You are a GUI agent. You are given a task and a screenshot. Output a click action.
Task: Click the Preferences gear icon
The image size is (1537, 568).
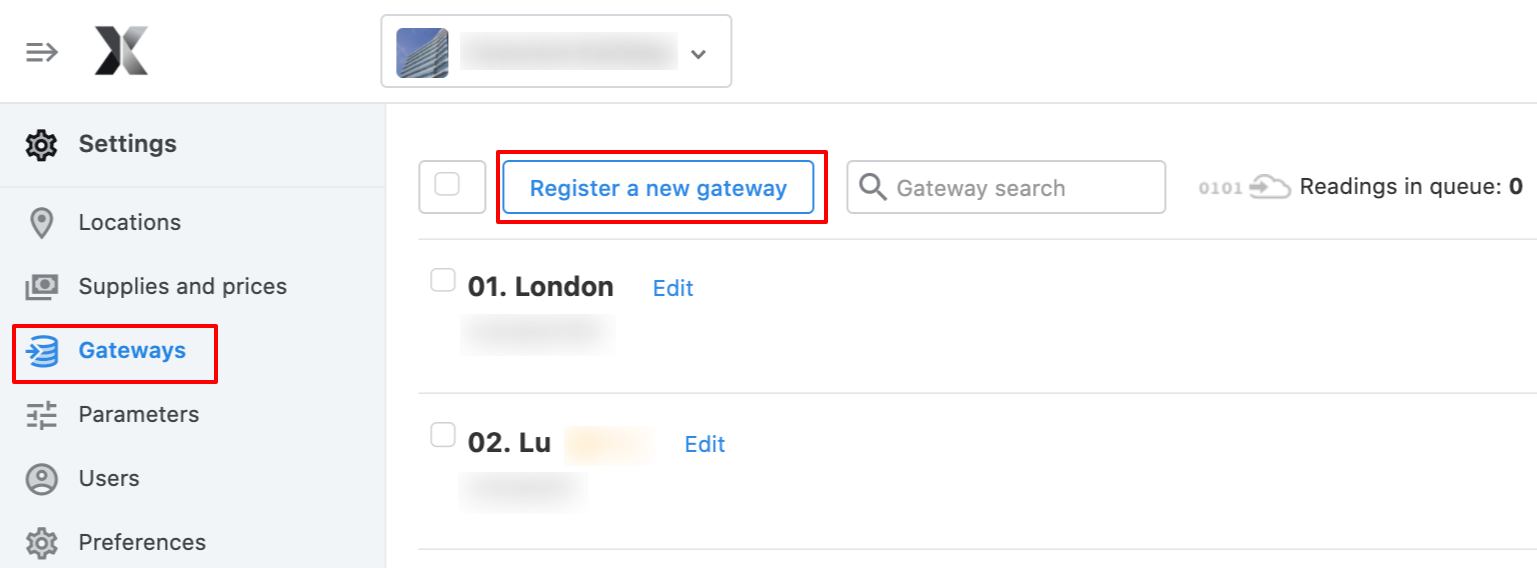[41, 543]
